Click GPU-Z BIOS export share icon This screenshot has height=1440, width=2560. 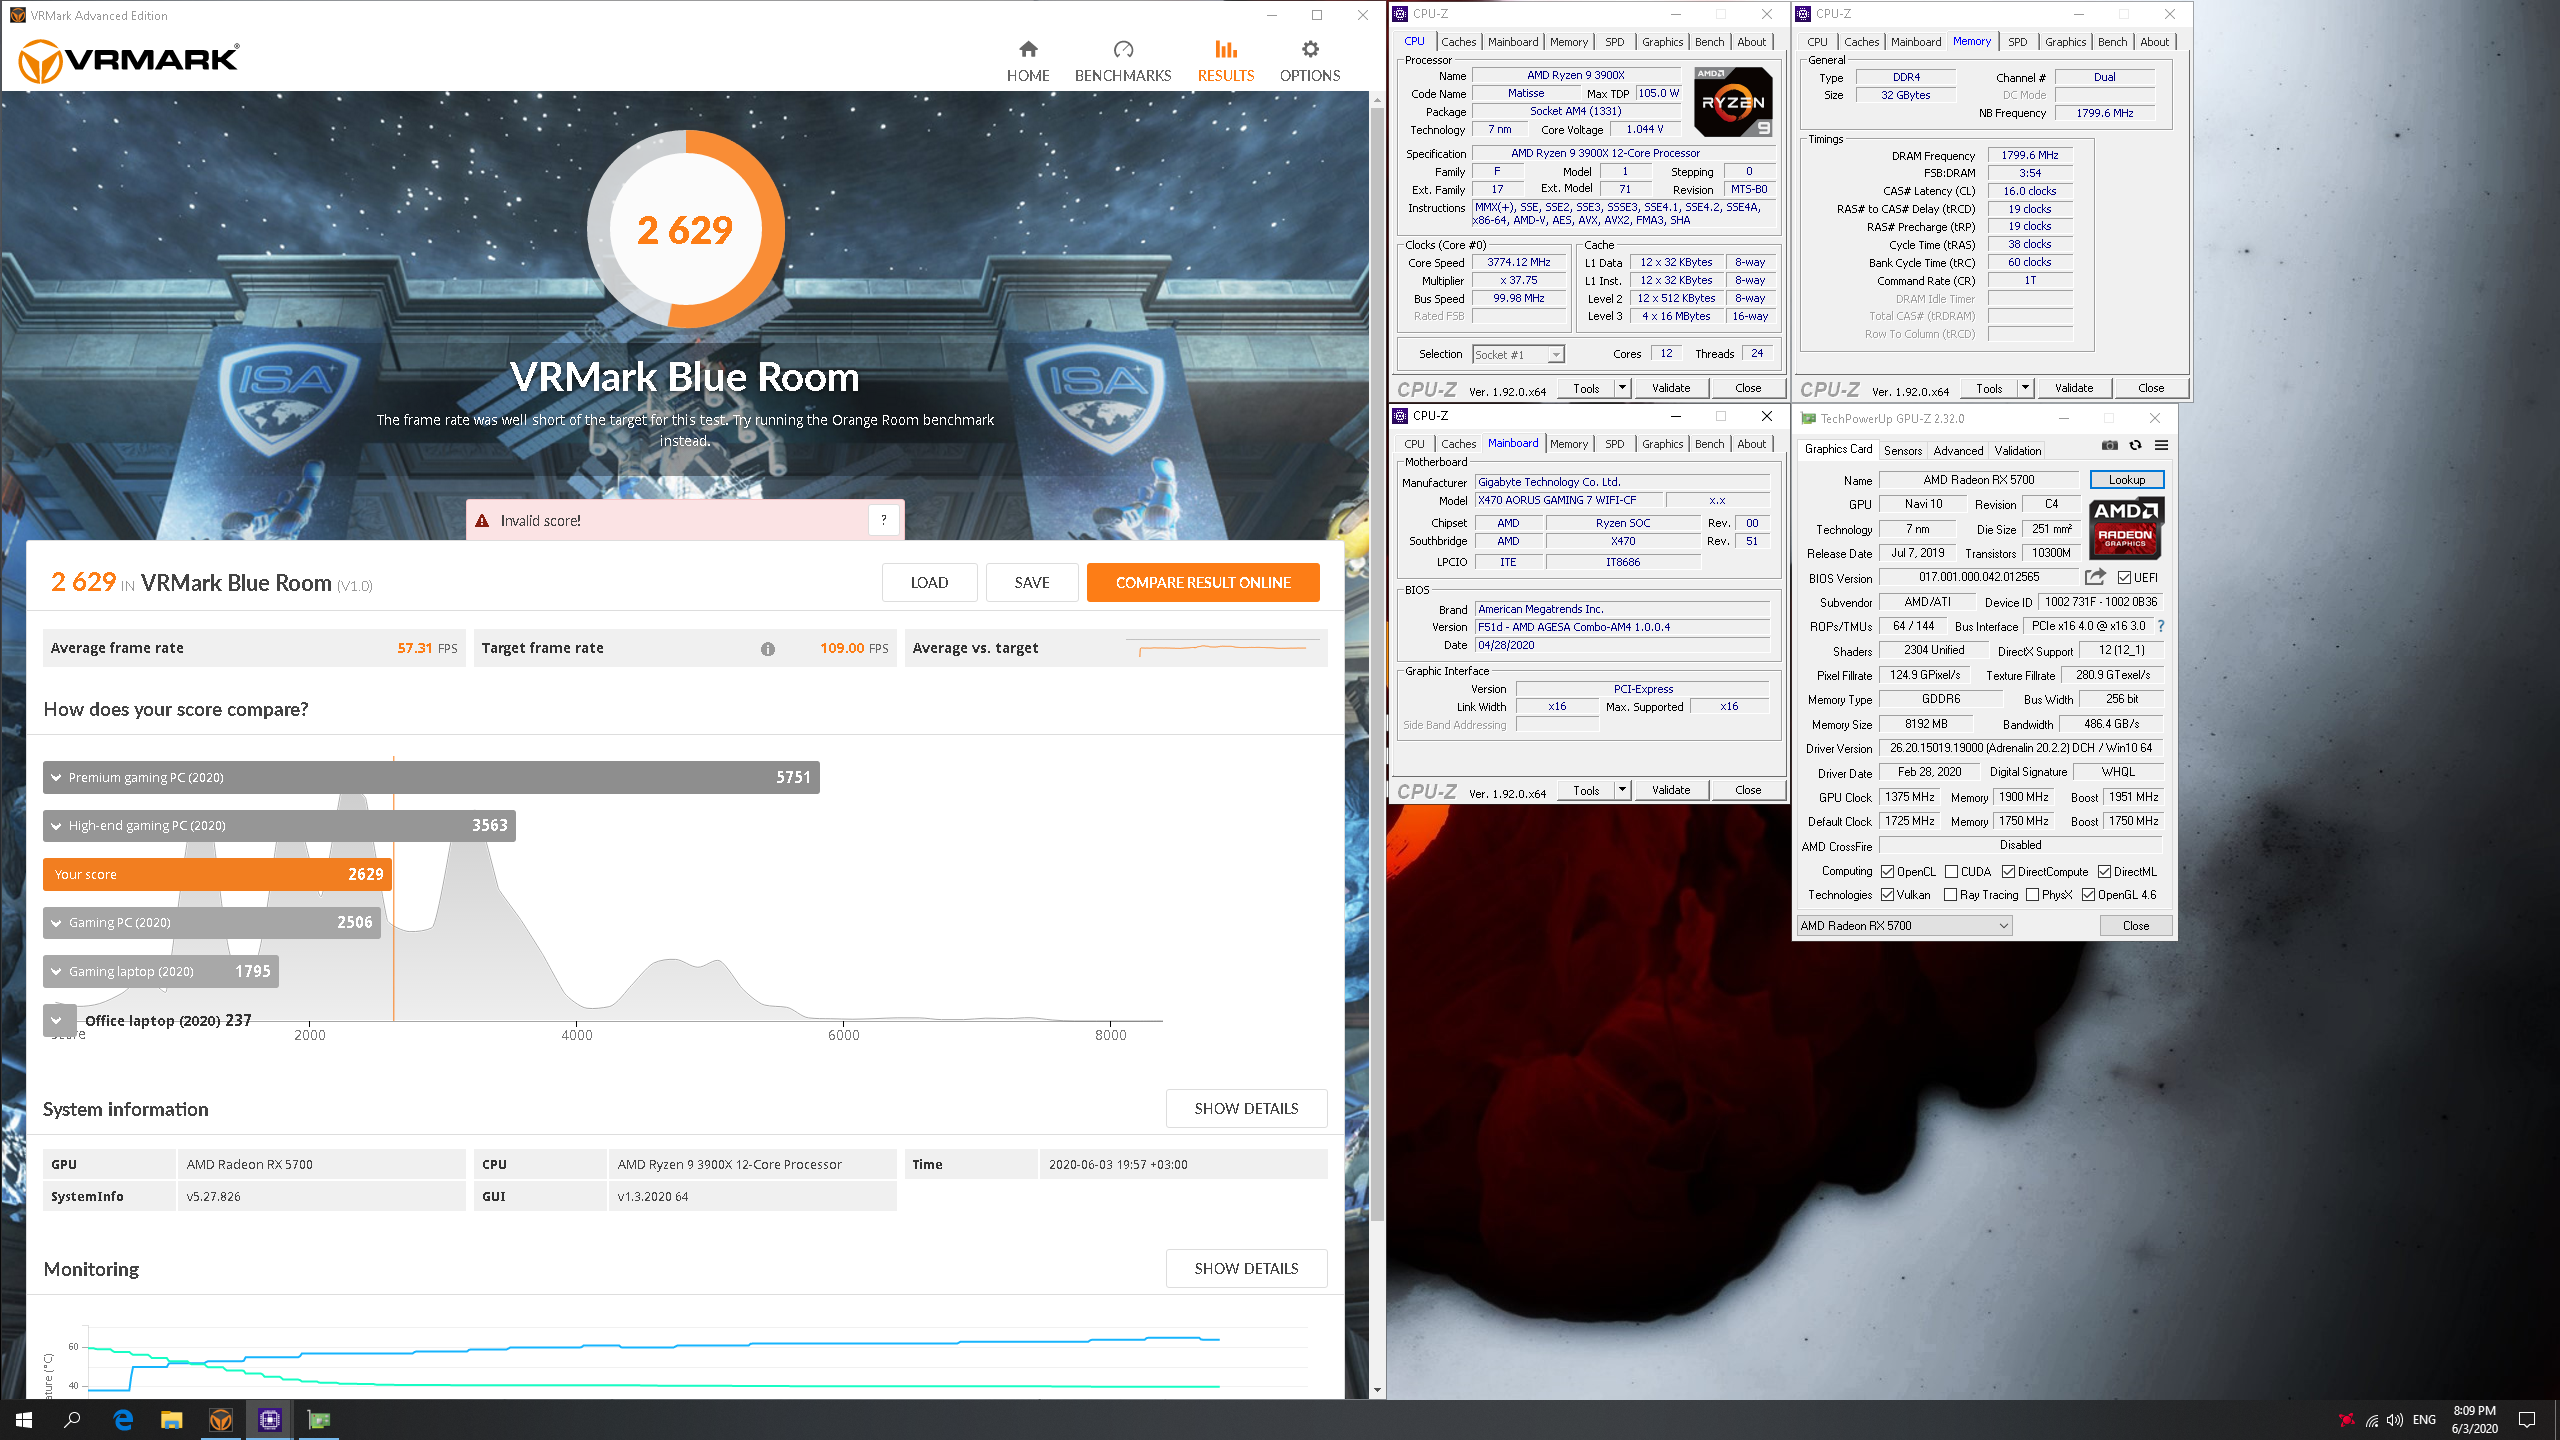point(2095,577)
